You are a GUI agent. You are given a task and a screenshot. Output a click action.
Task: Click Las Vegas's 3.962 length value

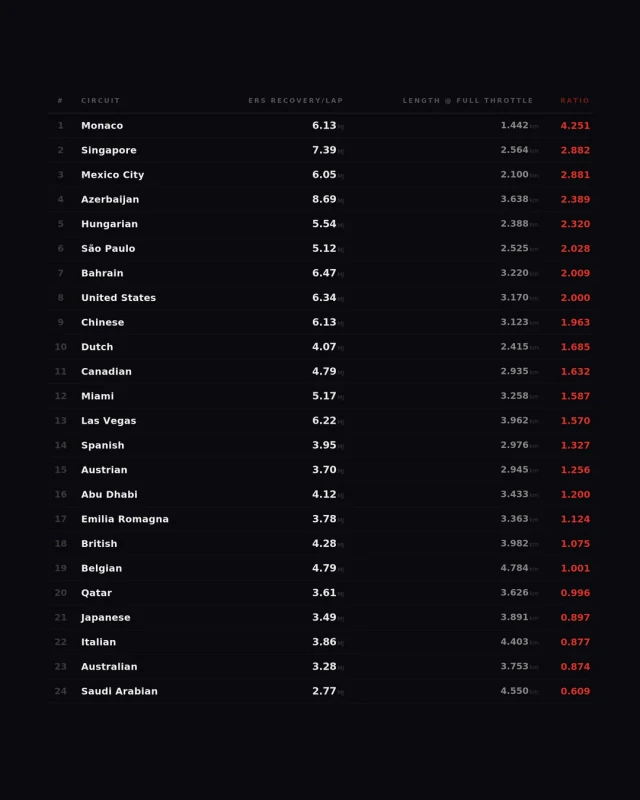(514, 420)
